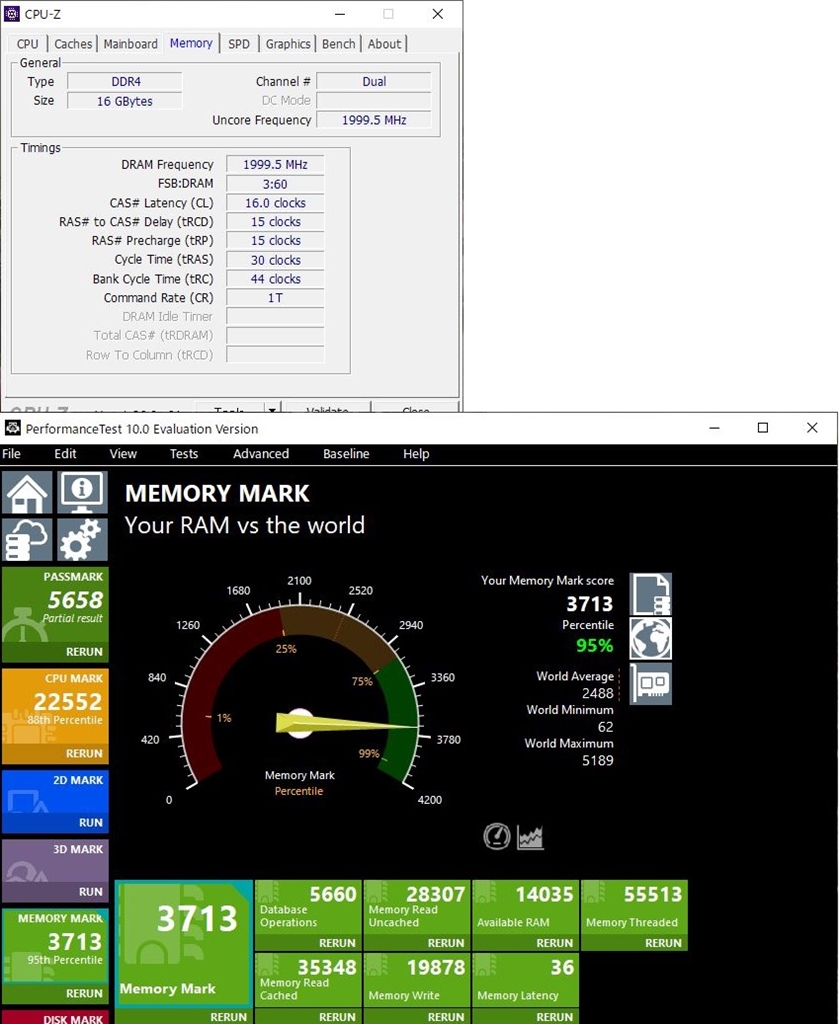Click the 95% percentile value
Screen dimensions: 839x1024
pos(594,646)
